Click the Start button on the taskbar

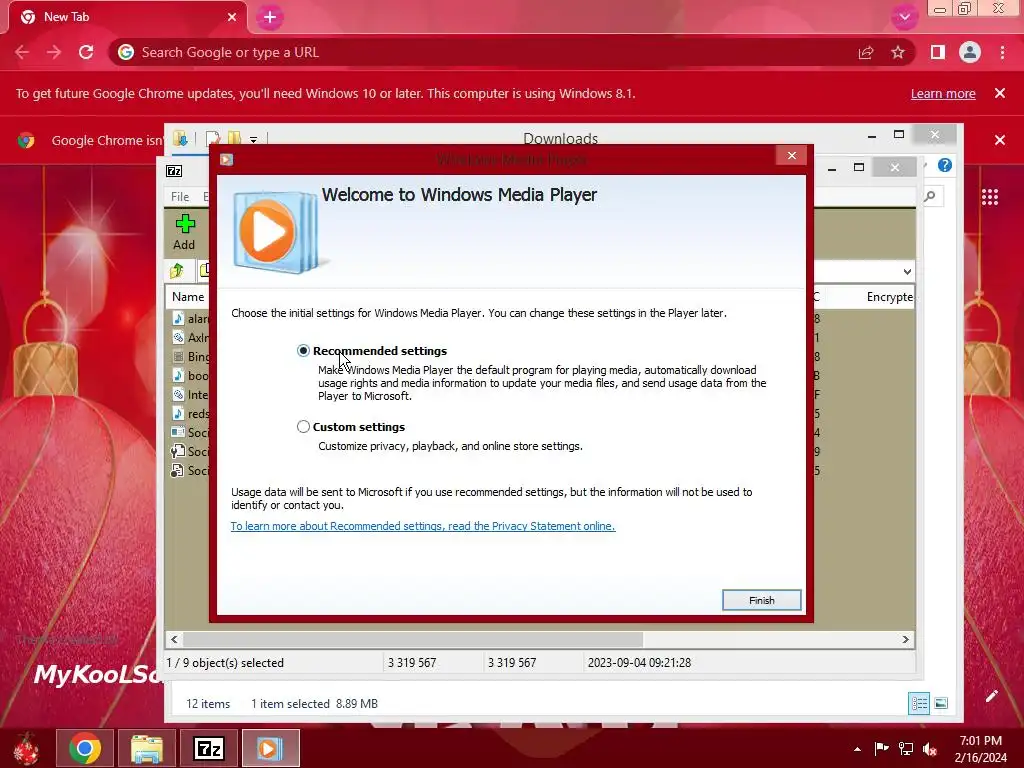[27, 748]
